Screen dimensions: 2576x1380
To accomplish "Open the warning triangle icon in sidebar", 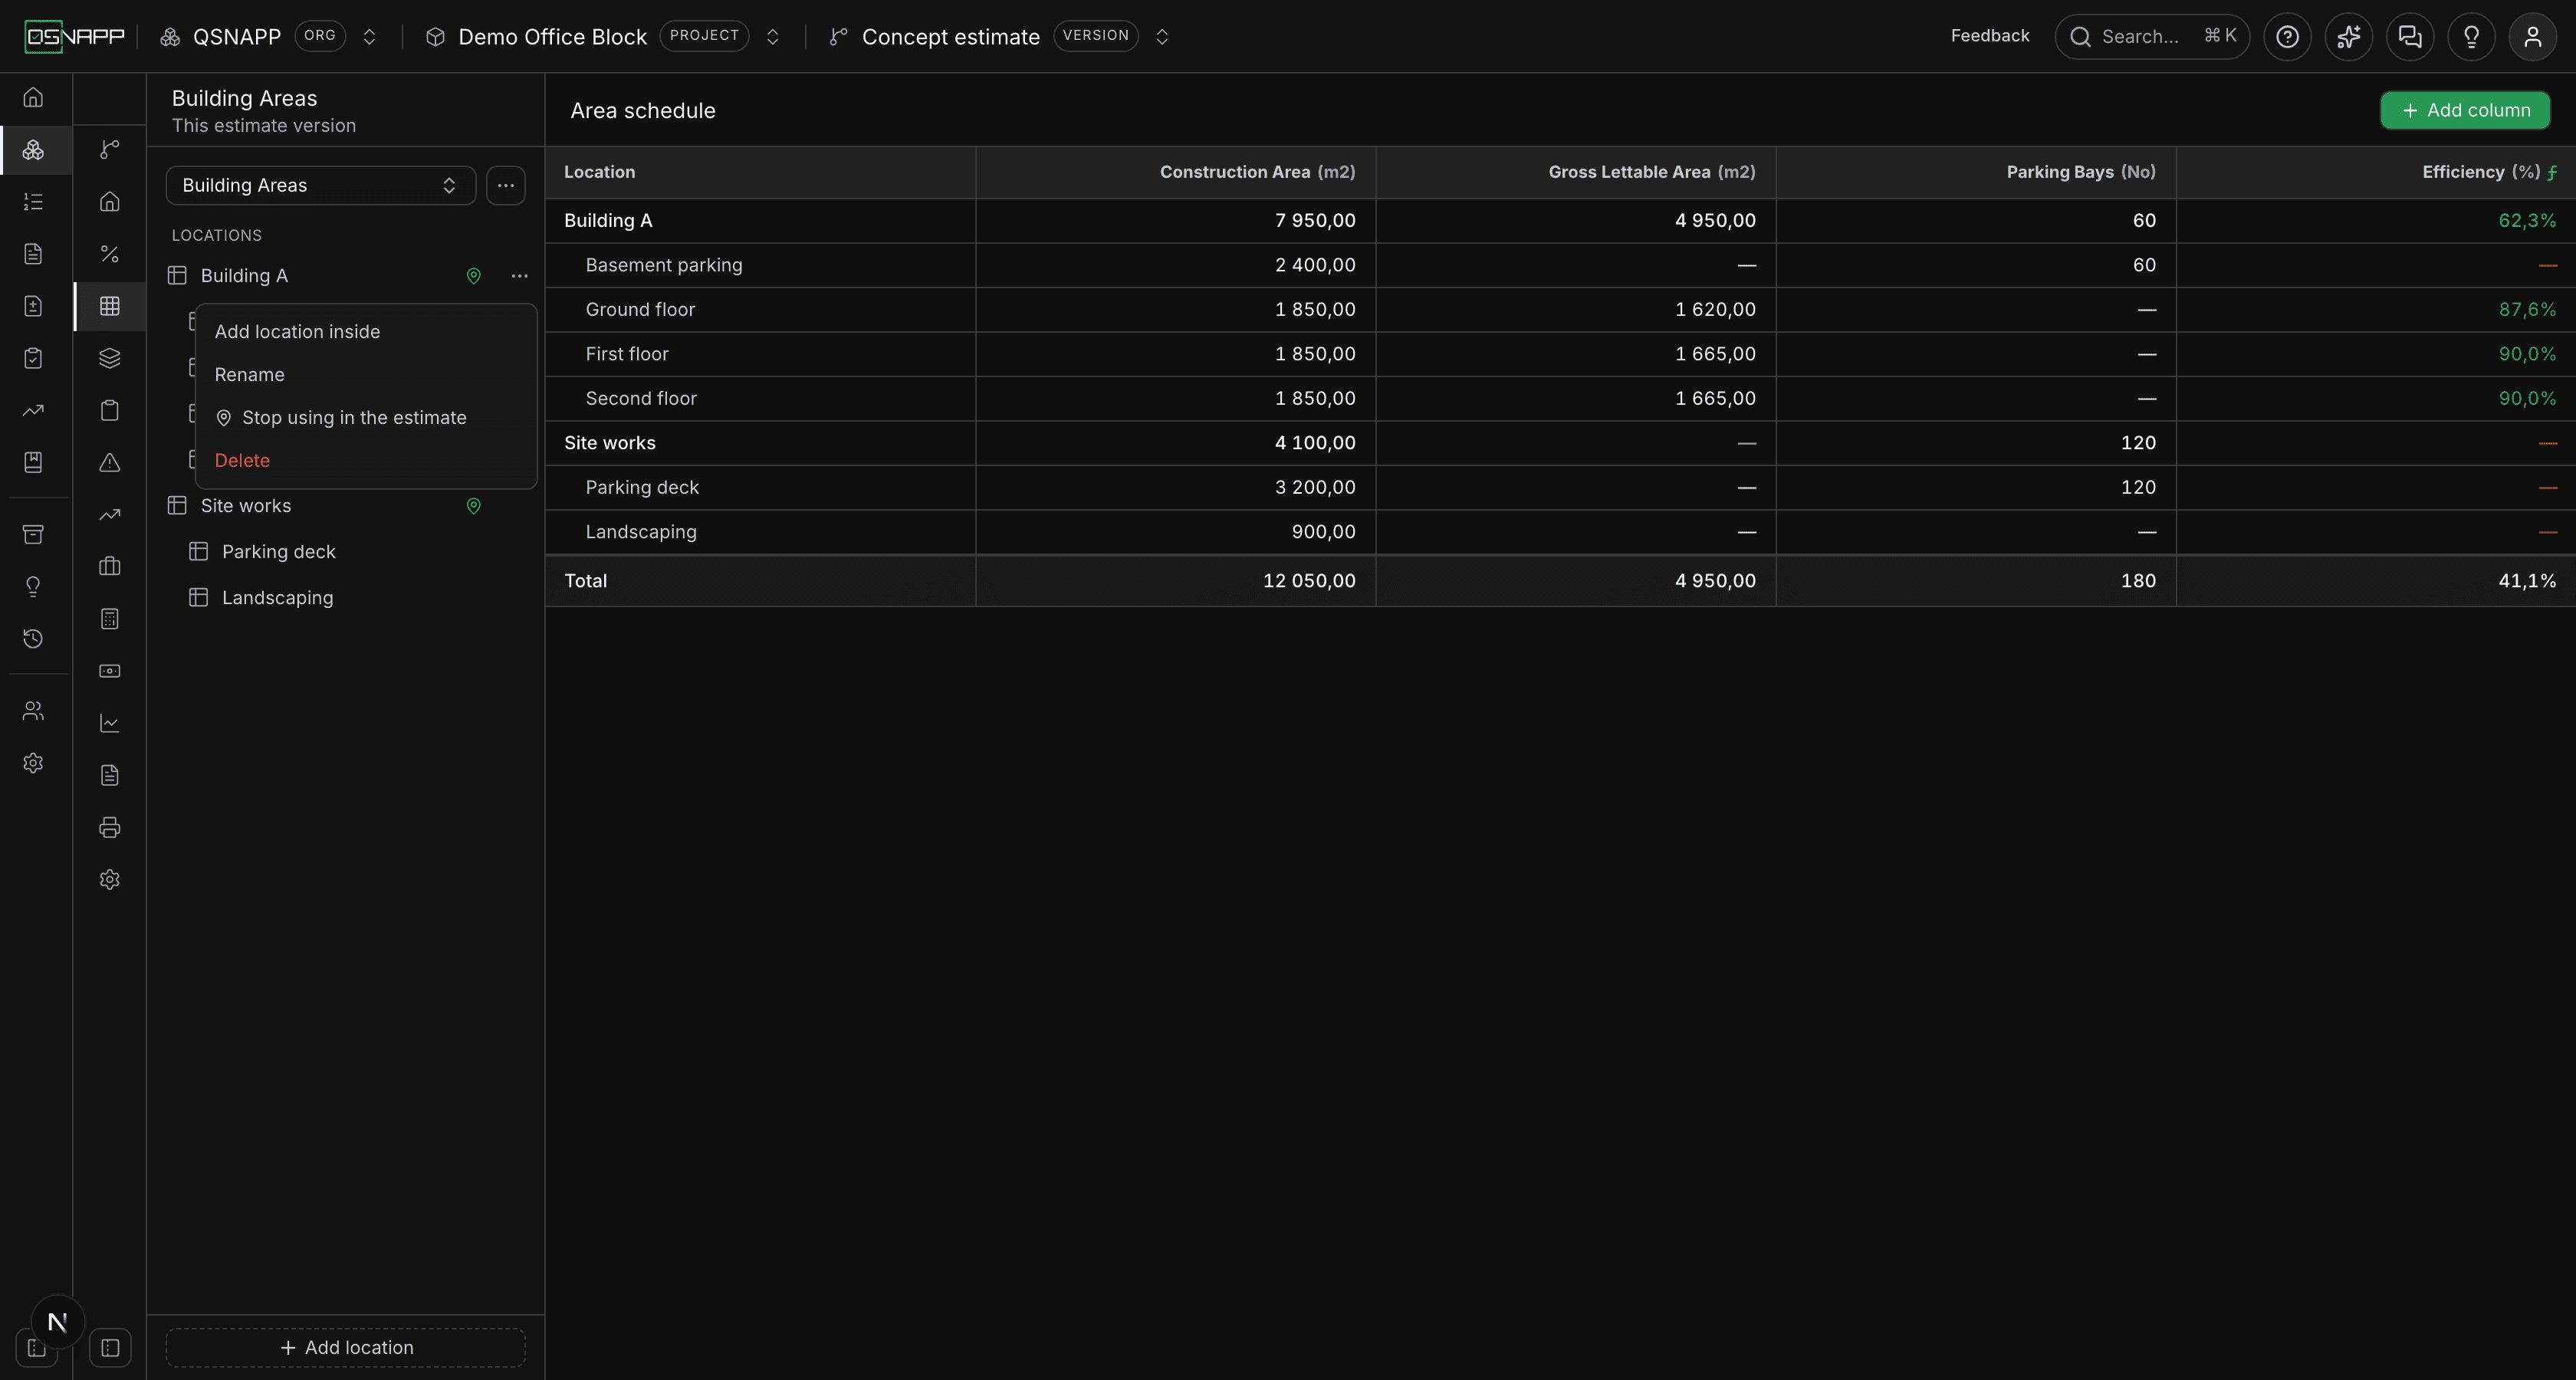I will tap(110, 462).
